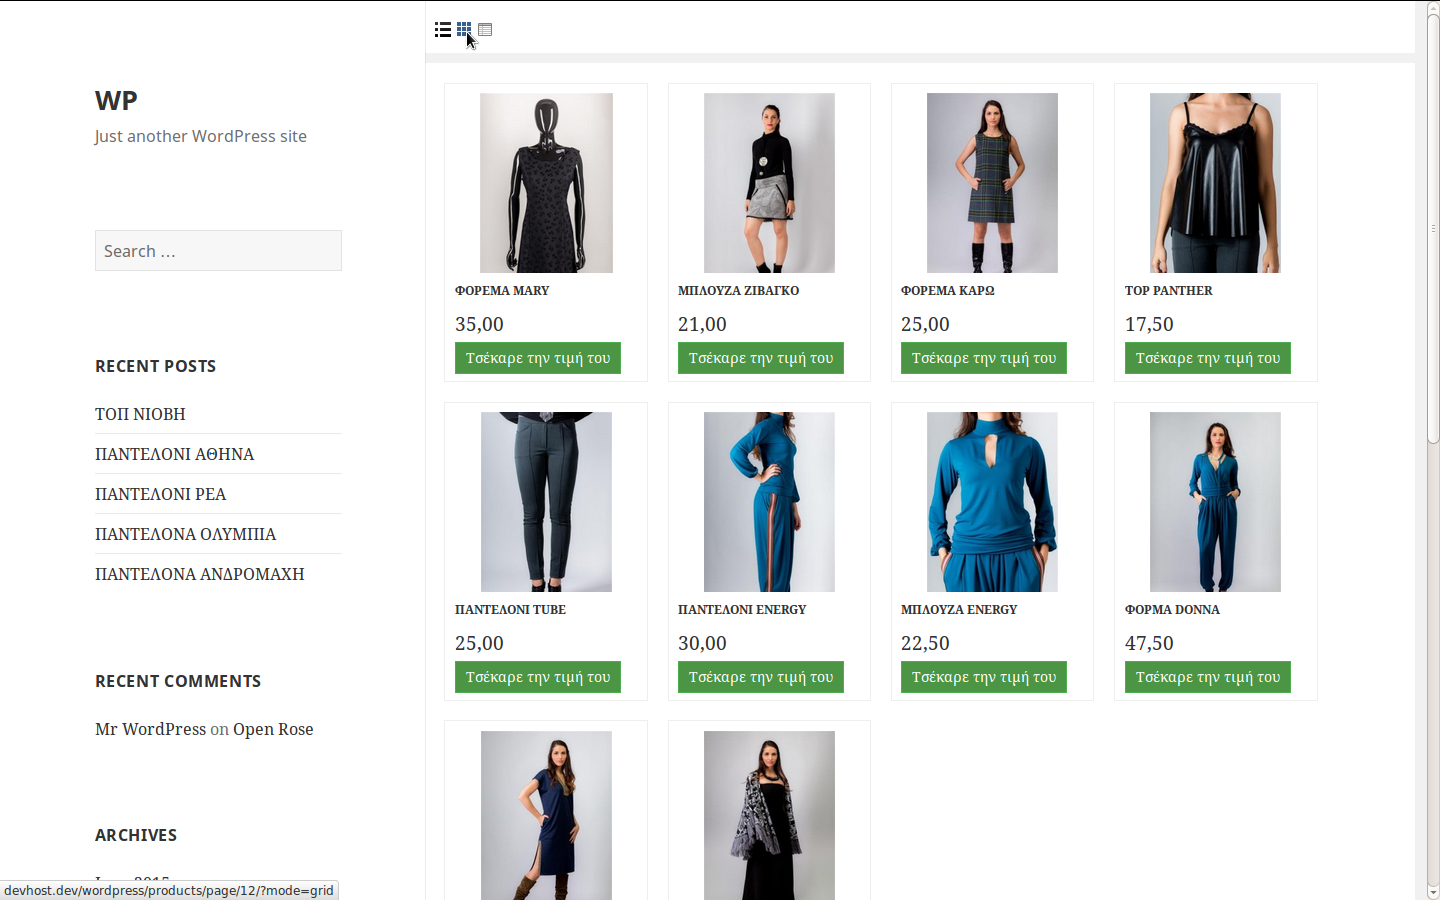Image resolution: width=1440 pixels, height=900 pixels.
Task: Select the grid view mode icon
Action: point(464,30)
